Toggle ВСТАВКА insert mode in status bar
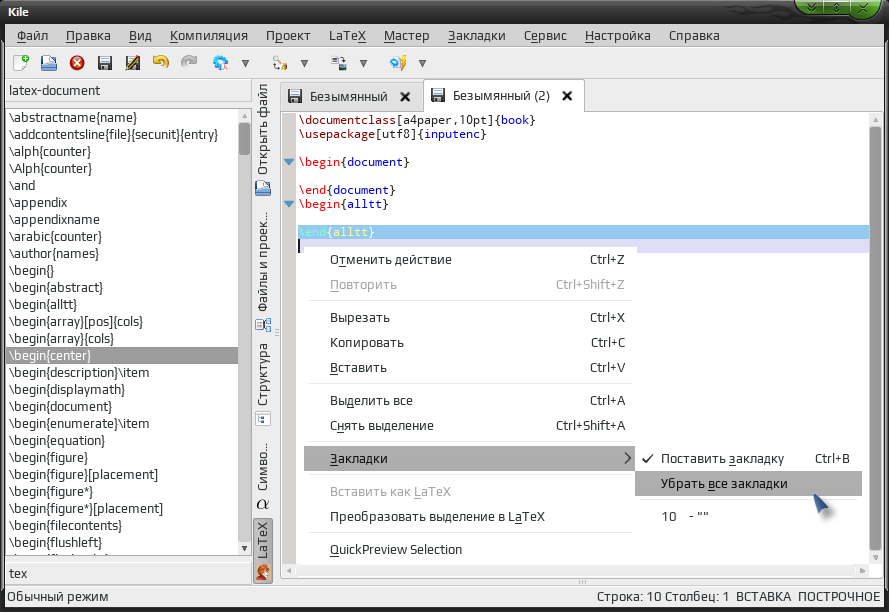The height and width of the screenshot is (612, 889). pos(763,597)
